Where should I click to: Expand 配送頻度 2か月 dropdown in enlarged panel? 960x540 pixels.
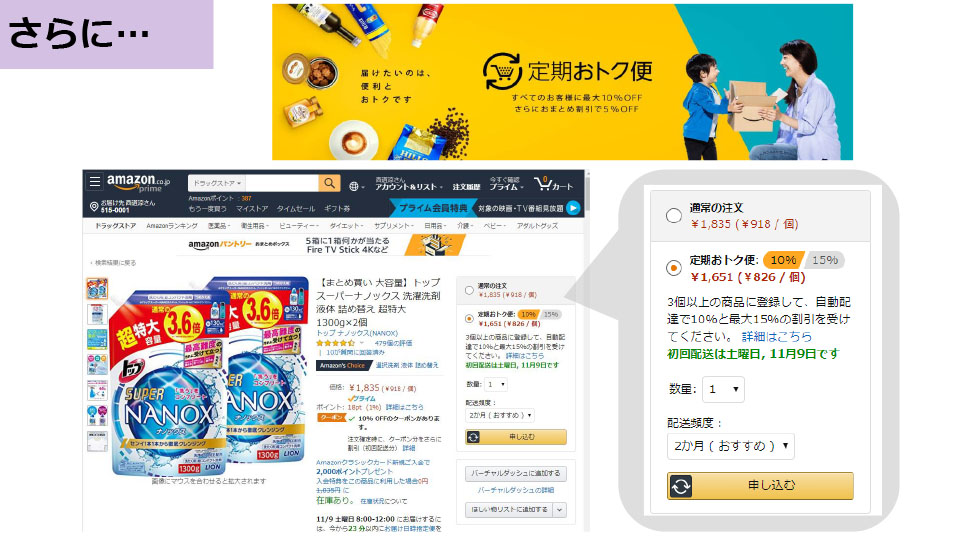pyautogui.click(x=730, y=446)
